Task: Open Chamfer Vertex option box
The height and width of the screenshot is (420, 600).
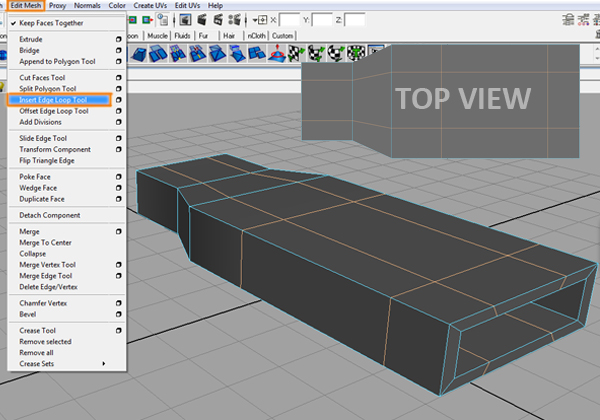Action: click(119, 303)
